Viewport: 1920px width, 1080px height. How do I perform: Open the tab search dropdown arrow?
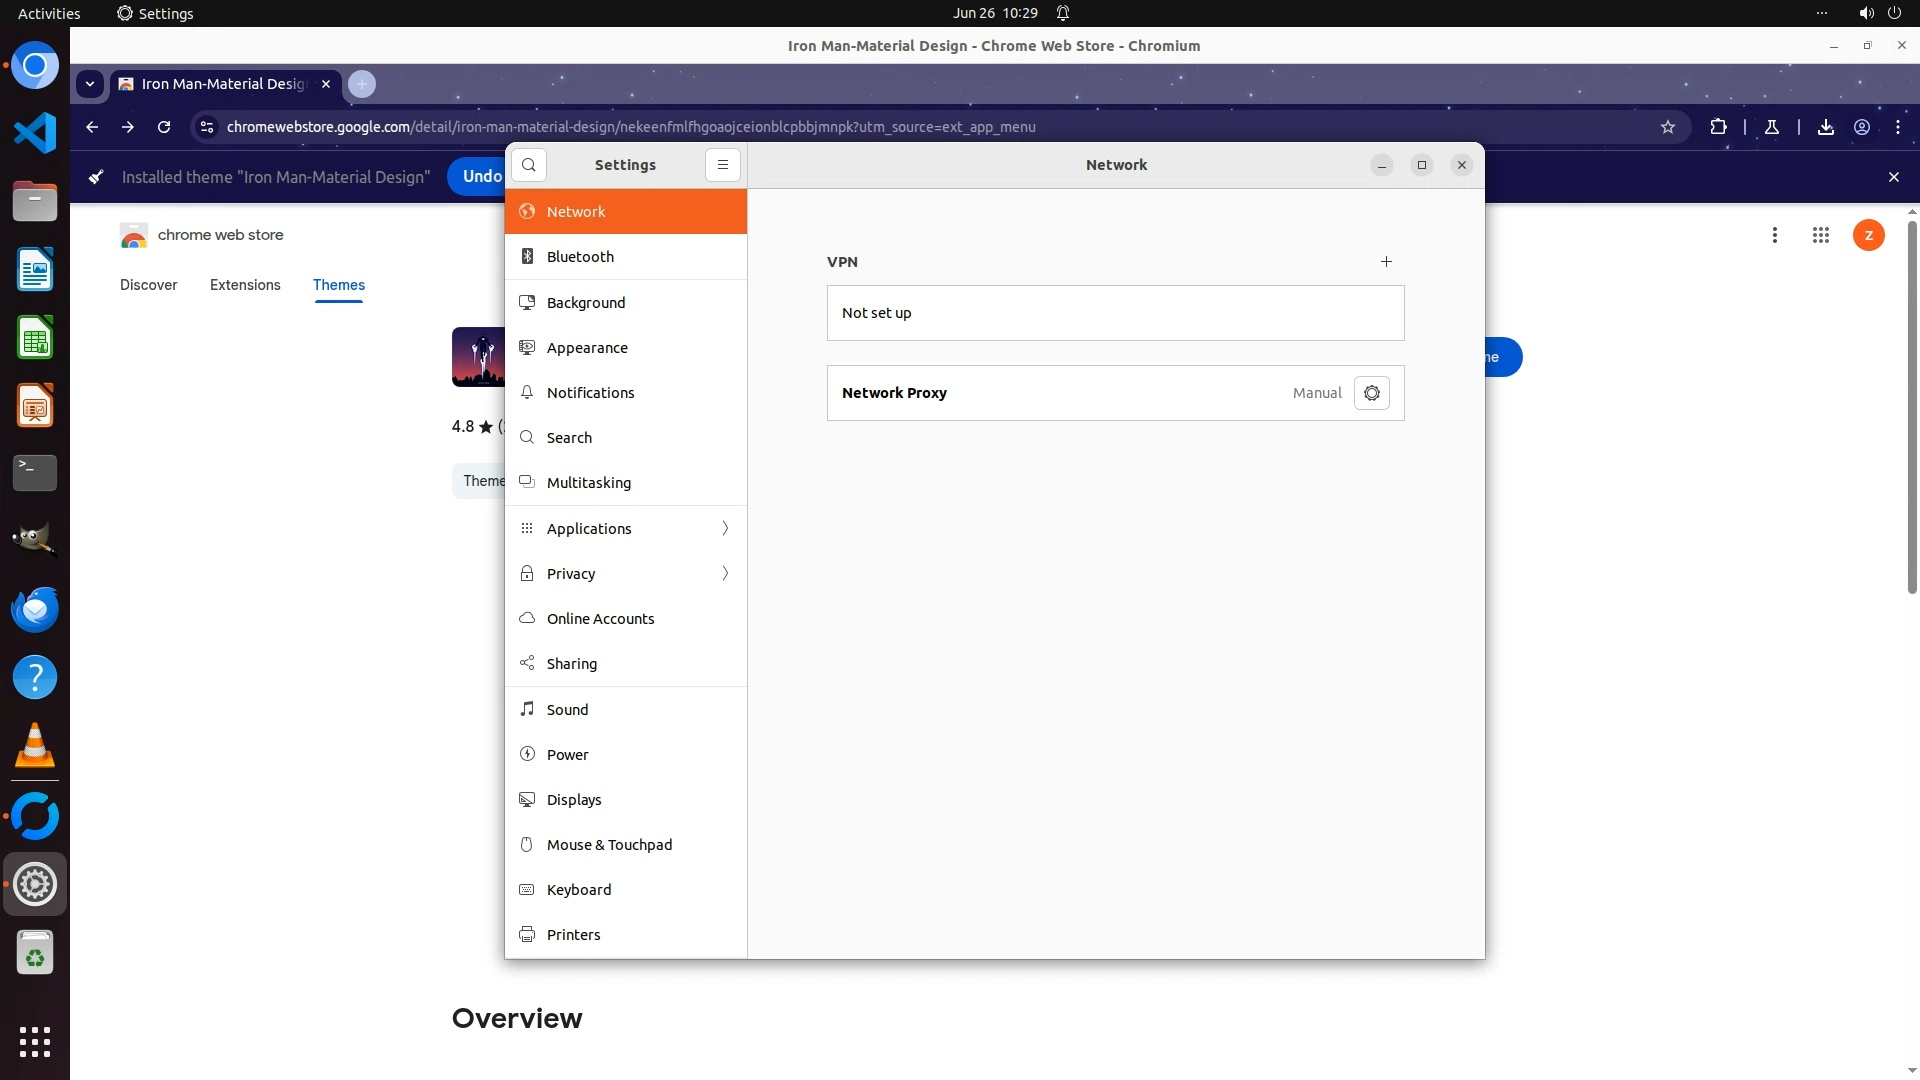coord(90,84)
